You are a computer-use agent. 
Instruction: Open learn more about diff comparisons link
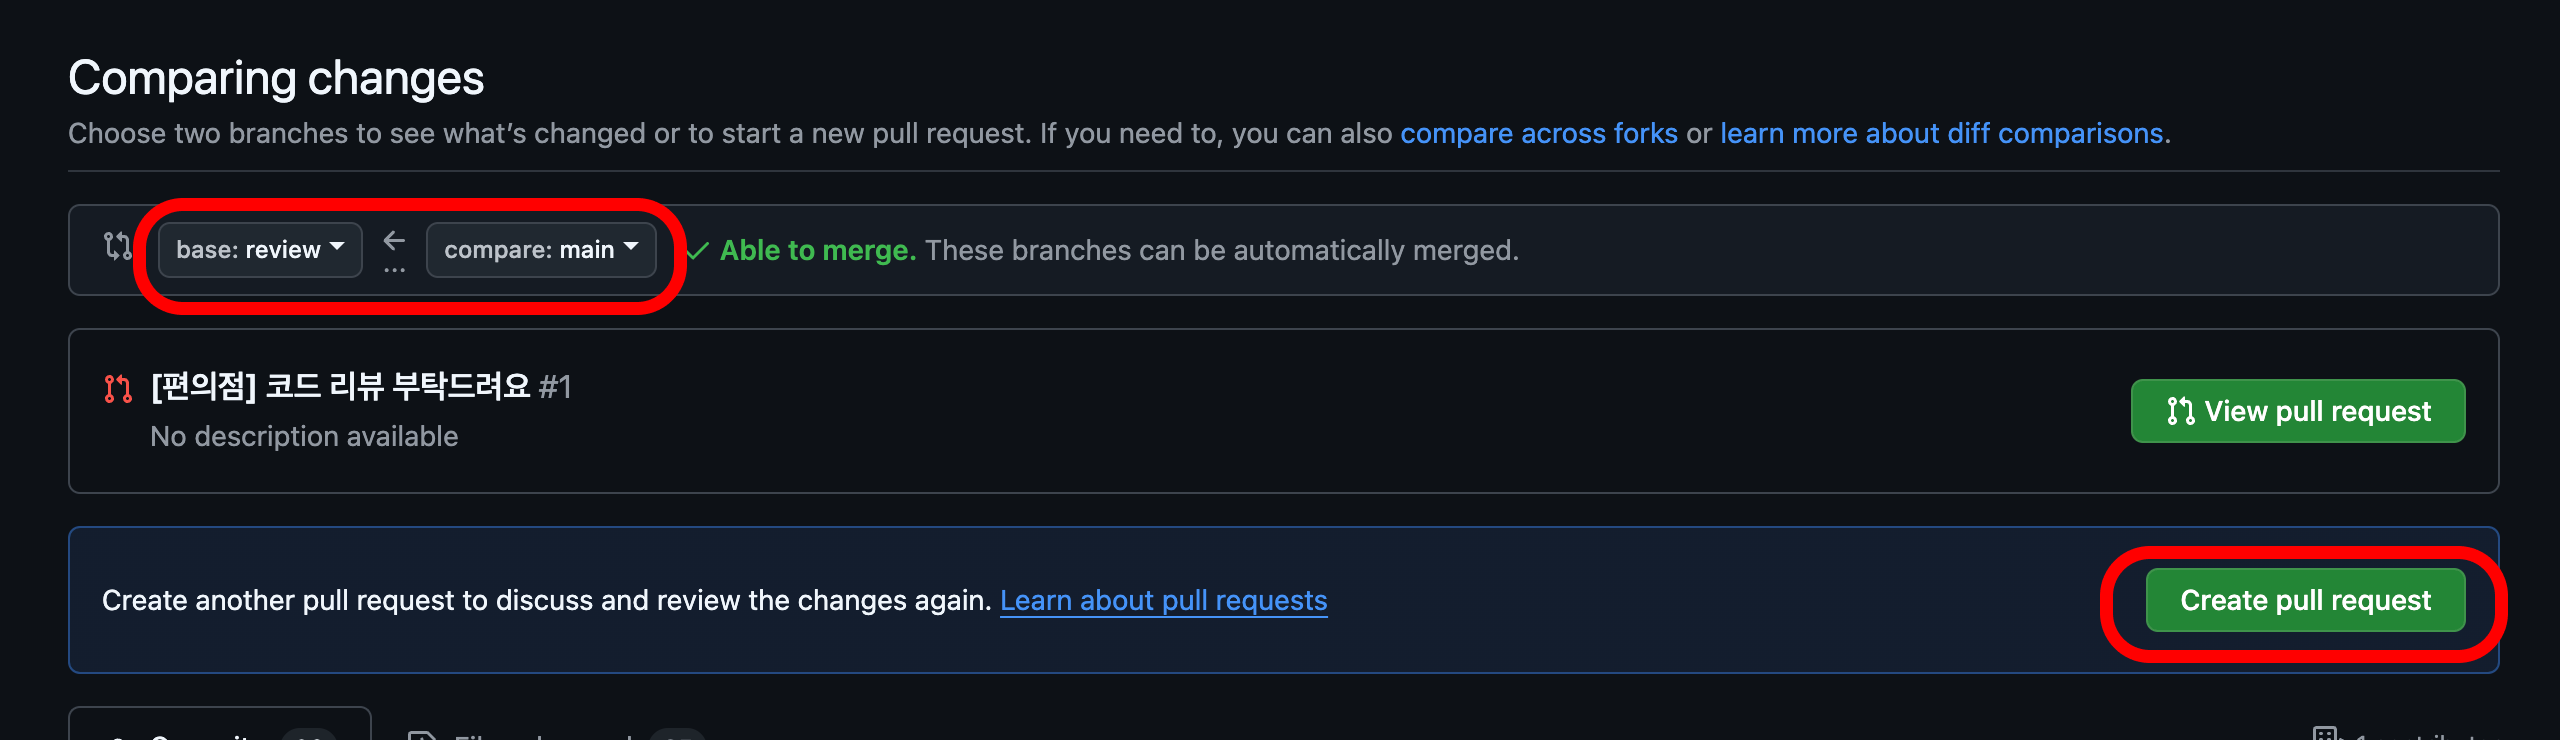1941,133
